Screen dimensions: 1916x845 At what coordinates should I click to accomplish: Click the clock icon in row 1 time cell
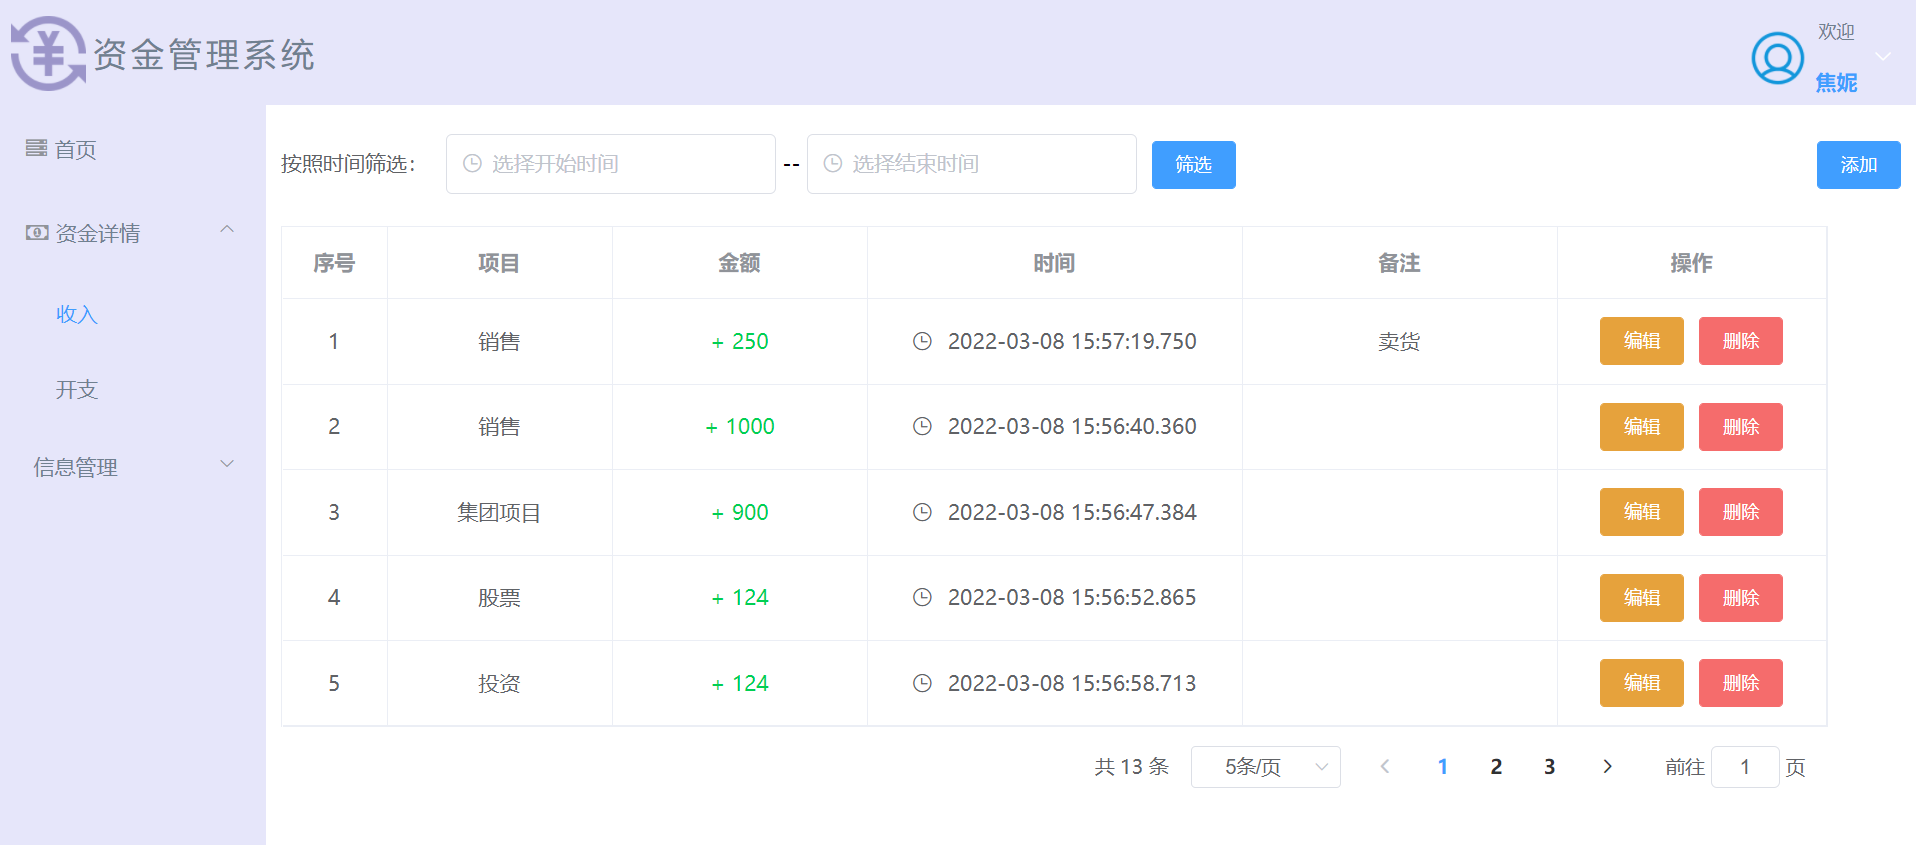[922, 341]
